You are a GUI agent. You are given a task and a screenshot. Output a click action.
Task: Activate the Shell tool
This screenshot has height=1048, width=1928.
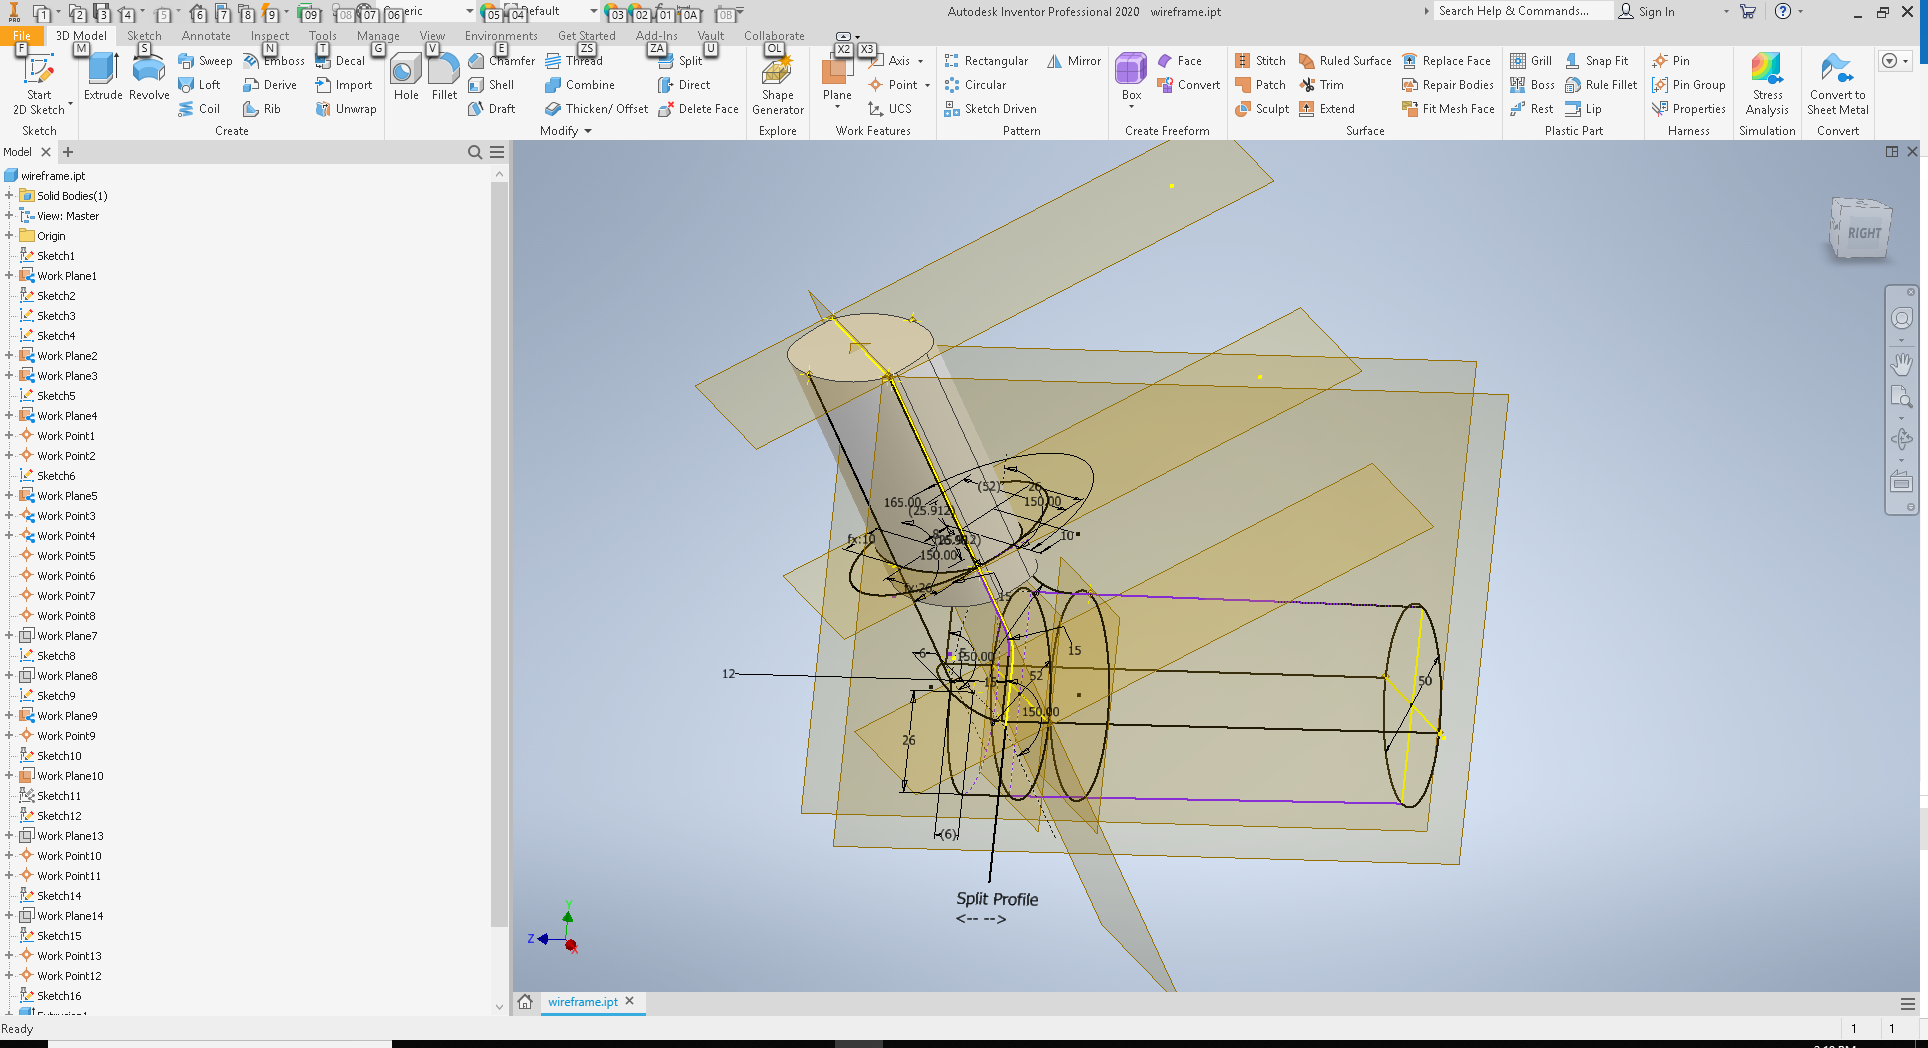pyautogui.click(x=494, y=84)
